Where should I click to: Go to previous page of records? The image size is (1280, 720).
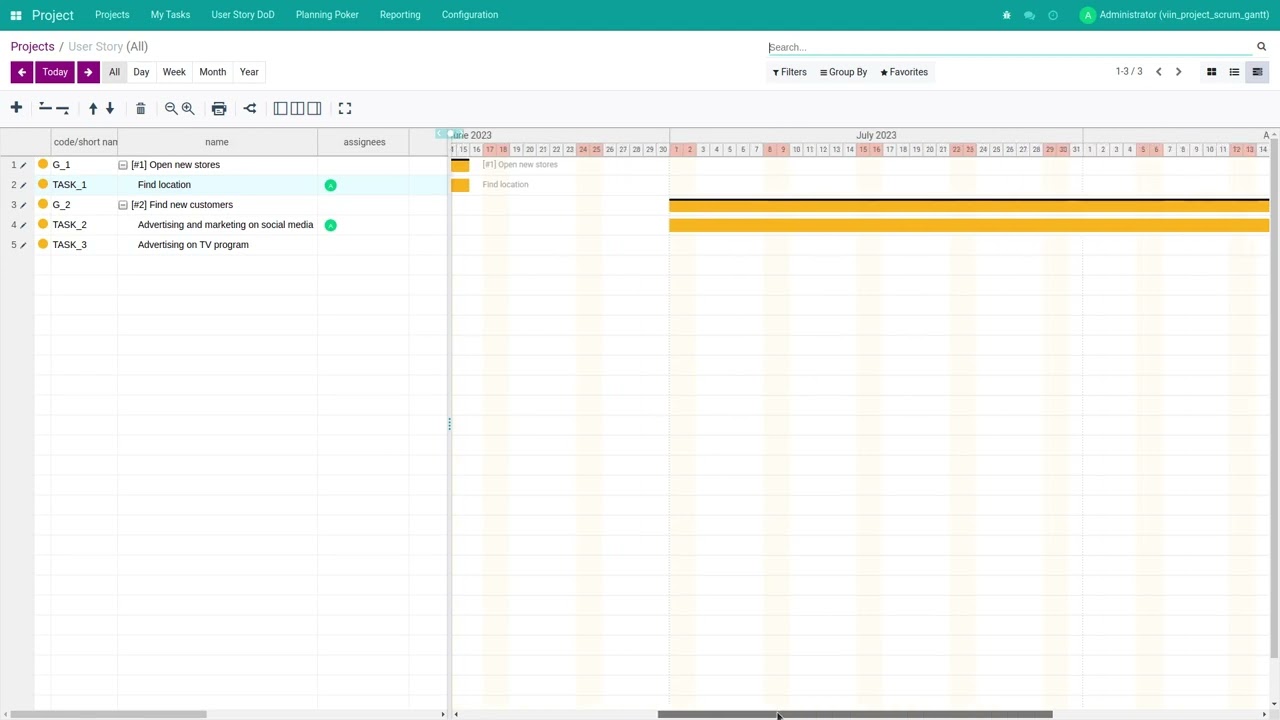[1158, 72]
